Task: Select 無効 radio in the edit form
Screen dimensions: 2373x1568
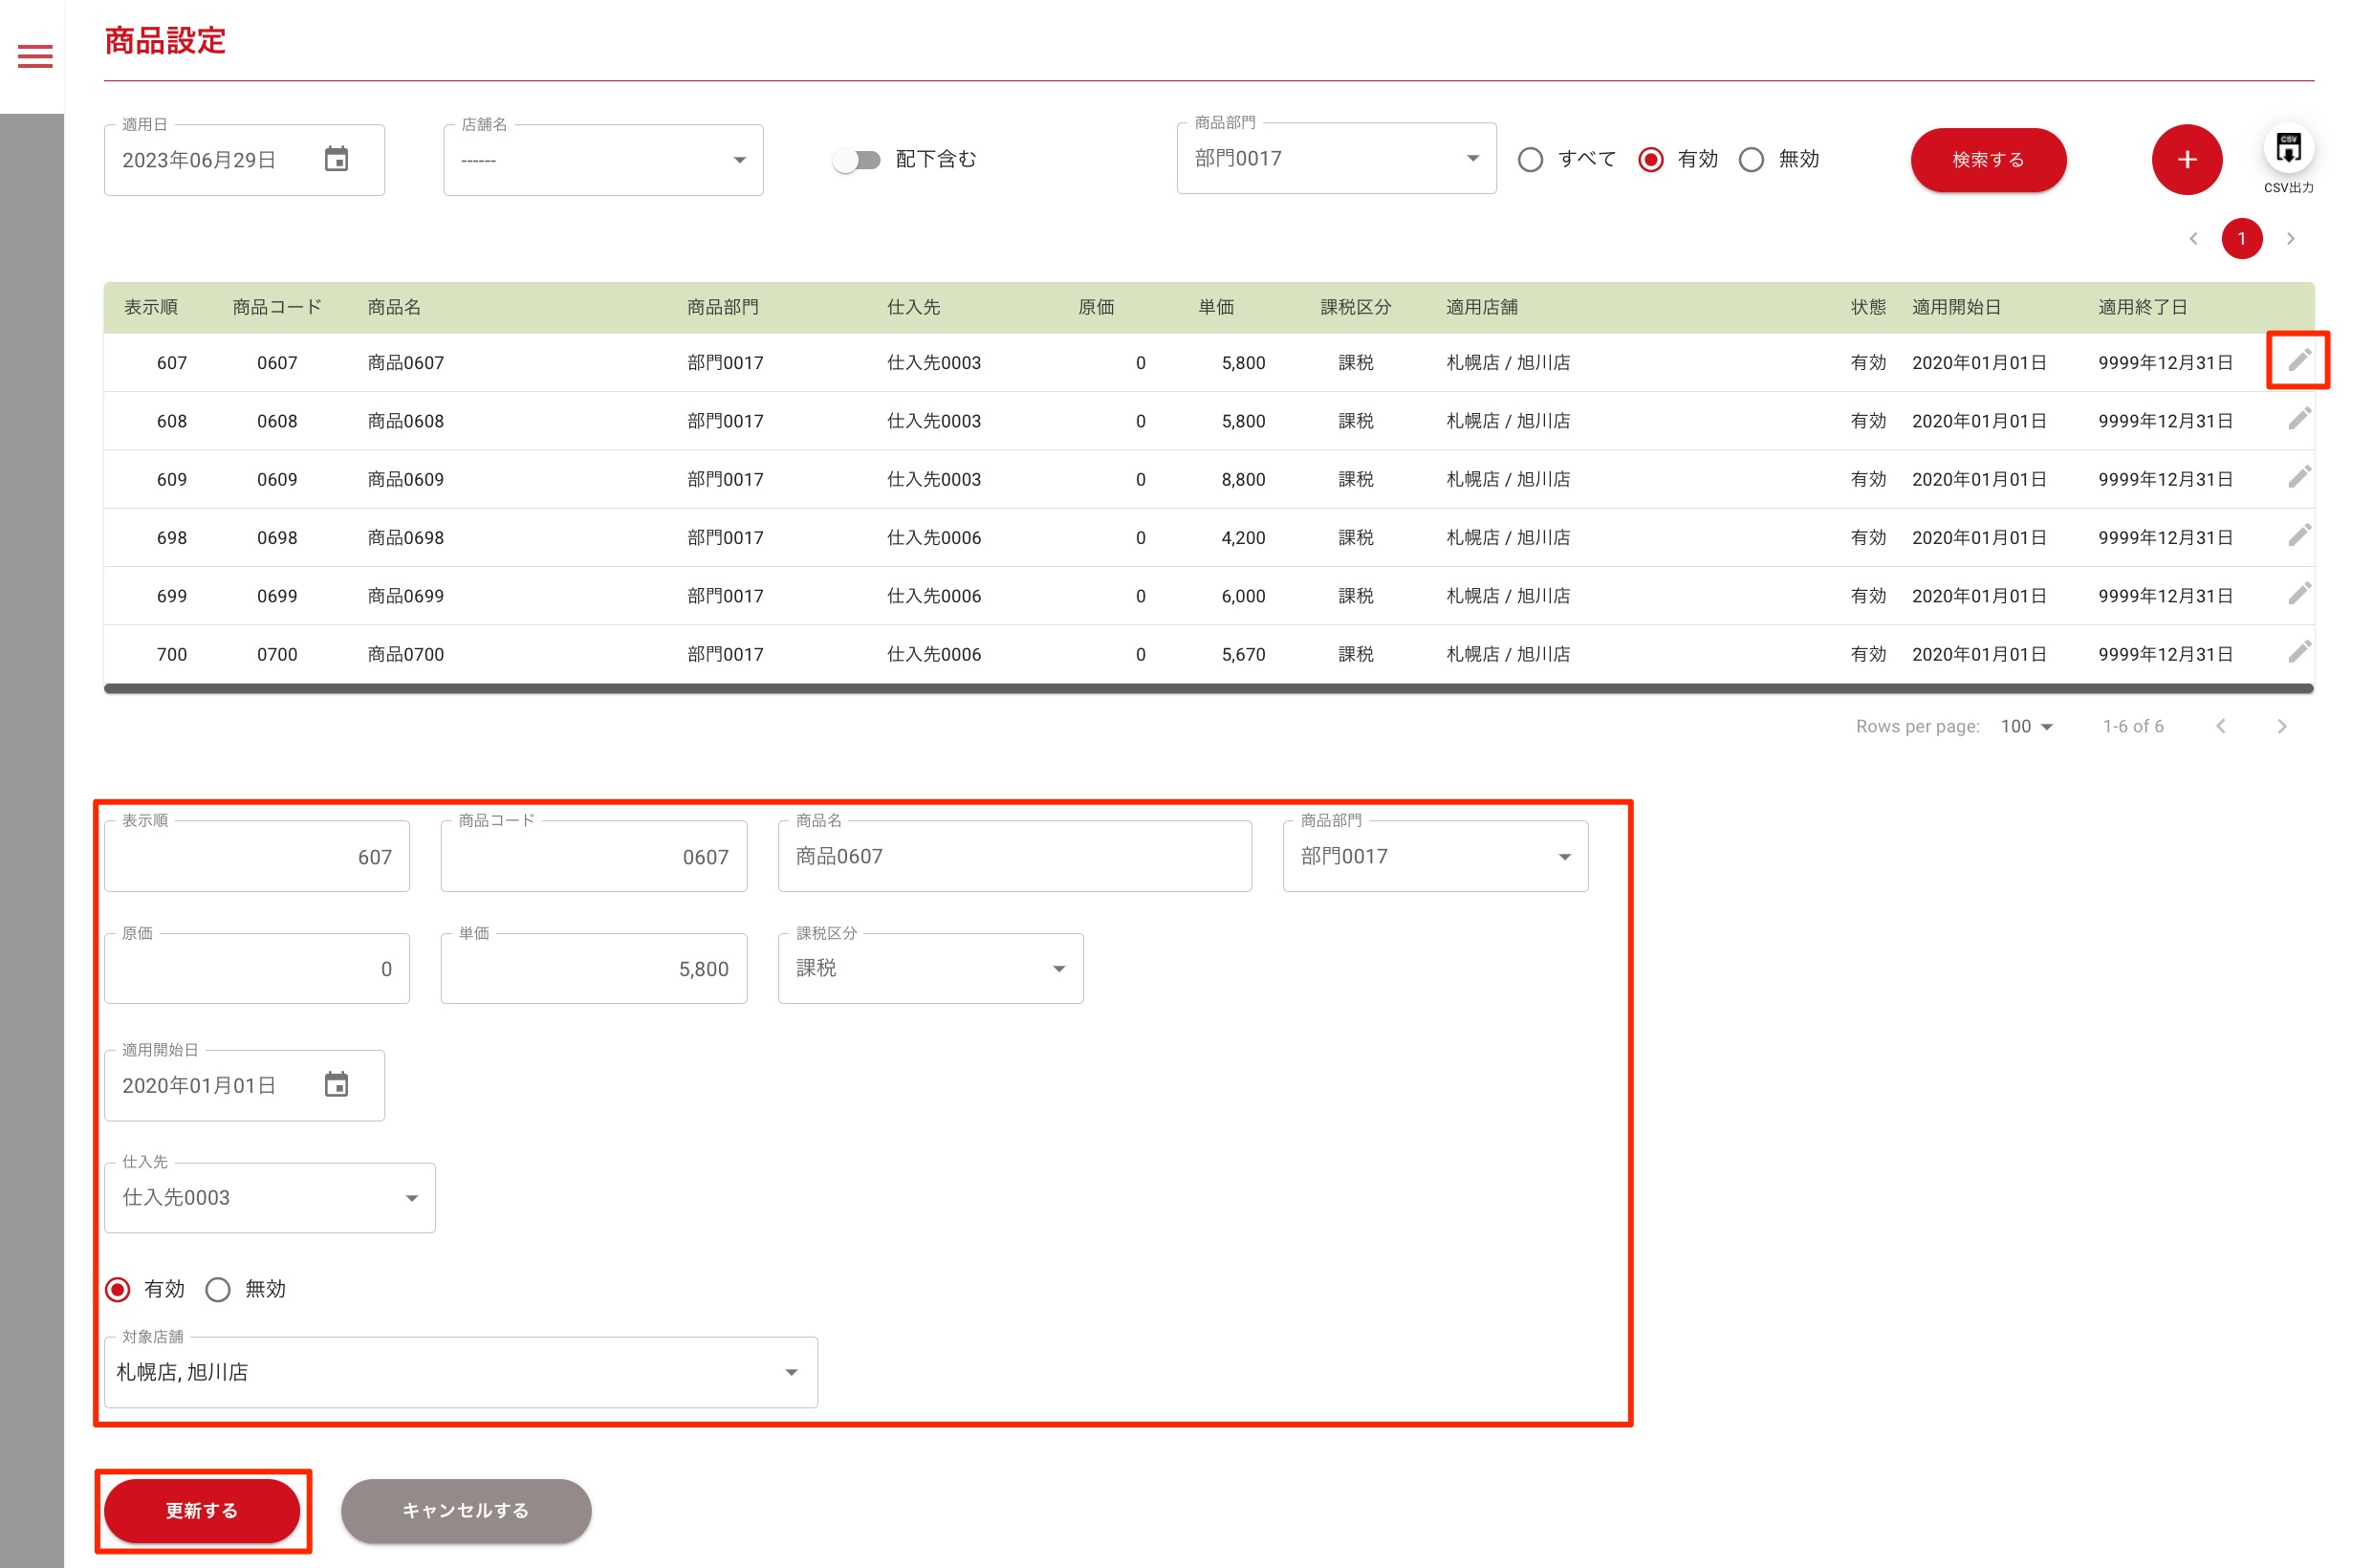Action: pyautogui.click(x=218, y=1290)
